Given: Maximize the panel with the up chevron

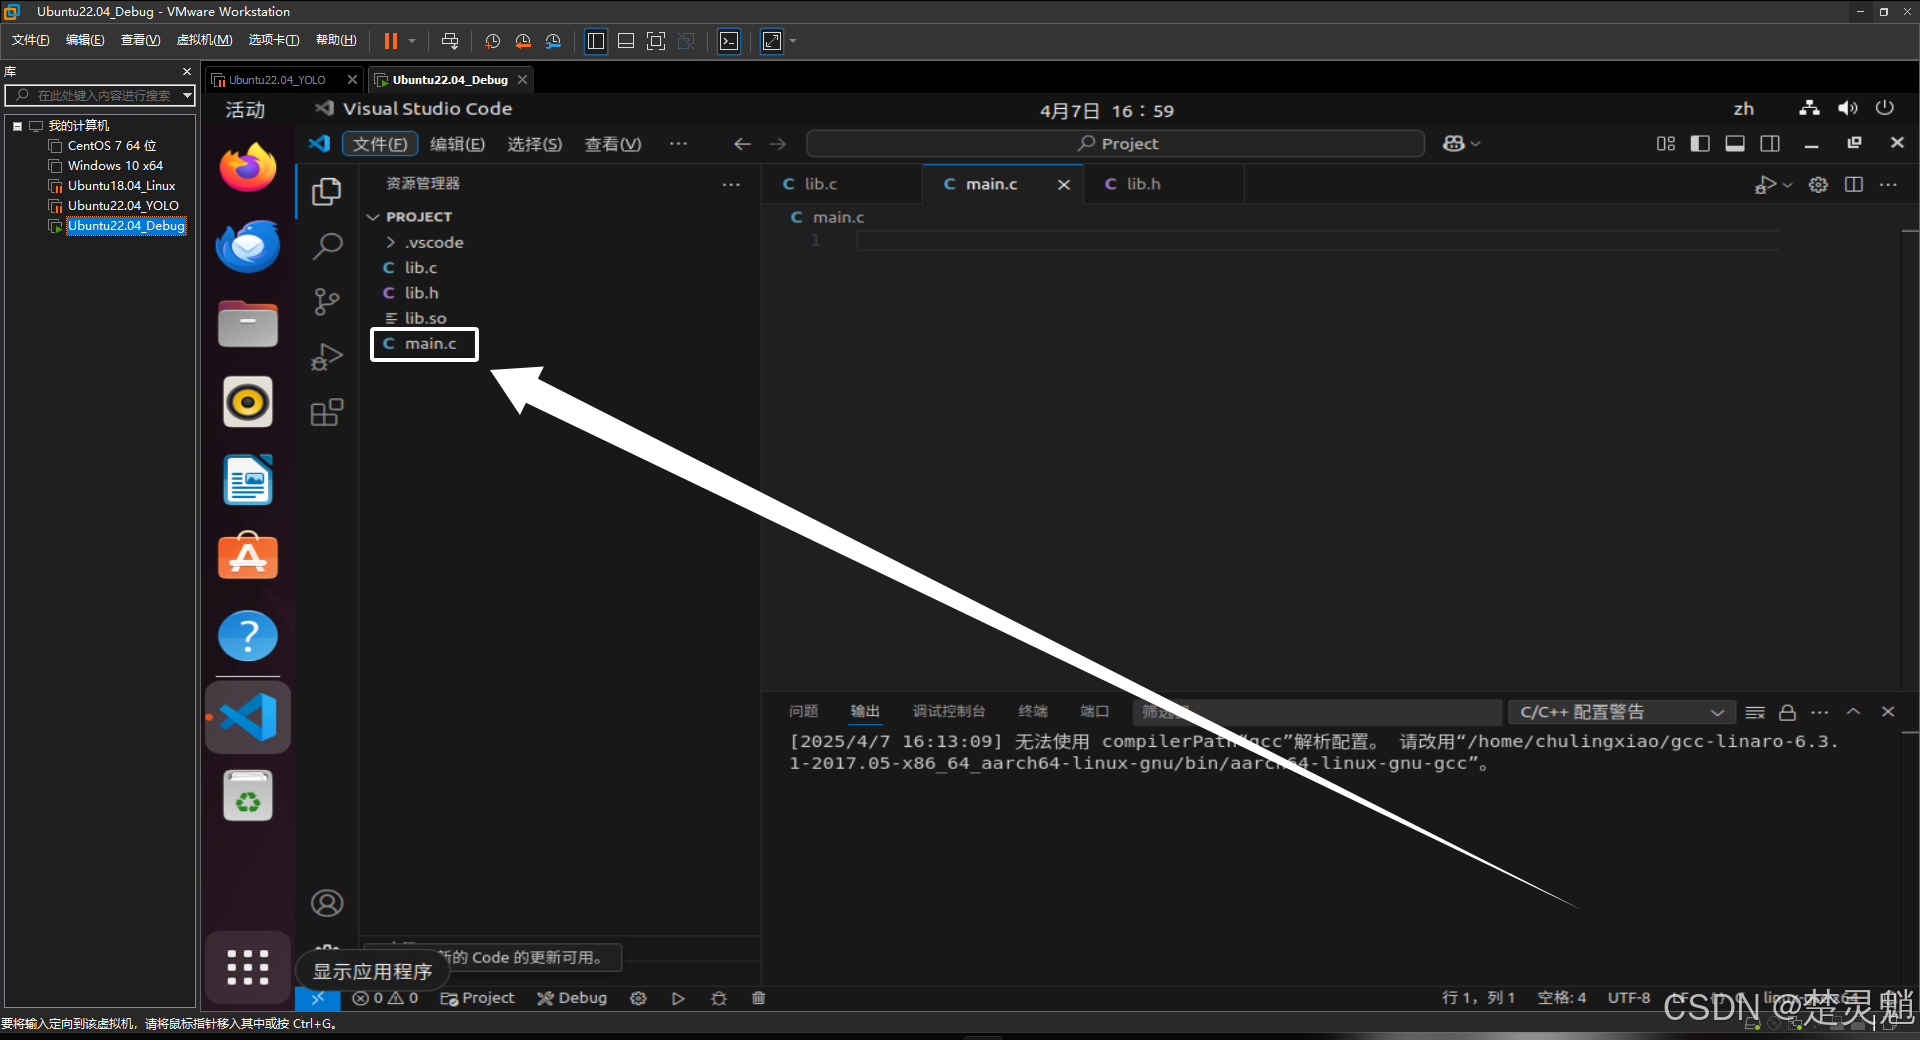Looking at the screenshot, I should [1853, 712].
